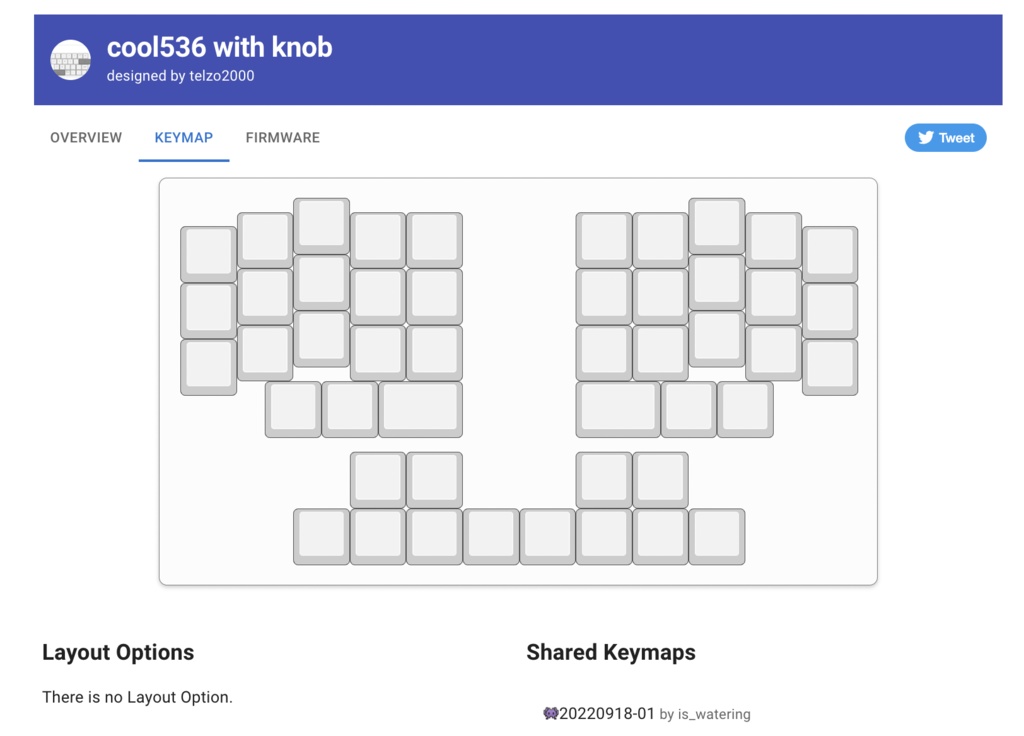Select right key of the lower-right two-key pair

point(660,478)
